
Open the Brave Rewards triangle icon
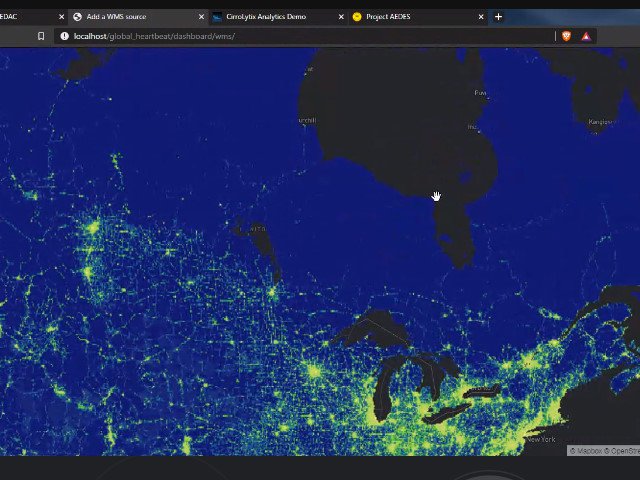pyautogui.click(x=586, y=36)
